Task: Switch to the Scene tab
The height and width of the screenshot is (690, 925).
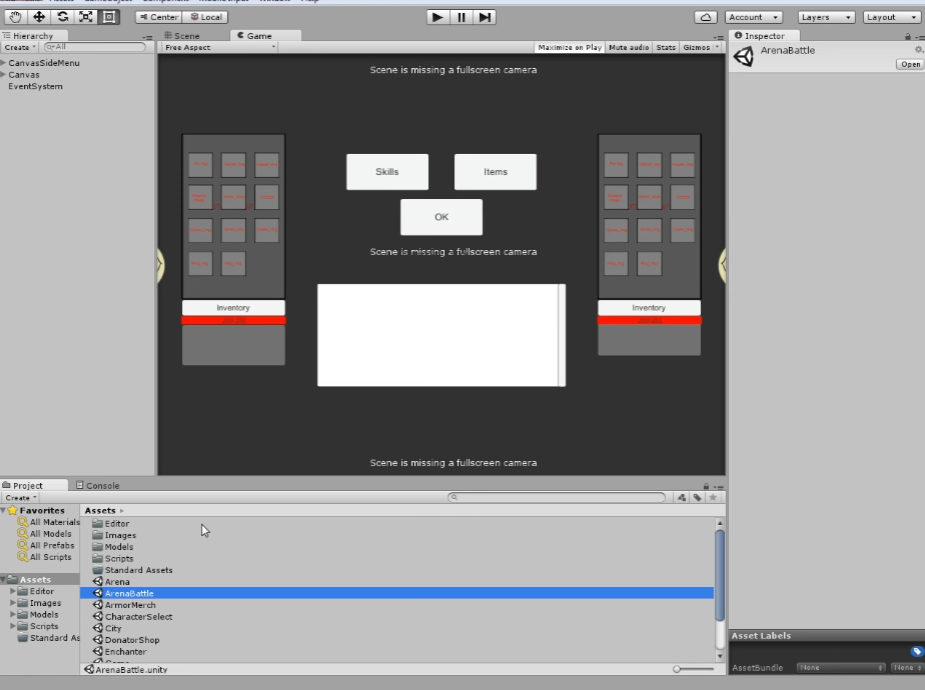Action: [x=183, y=36]
